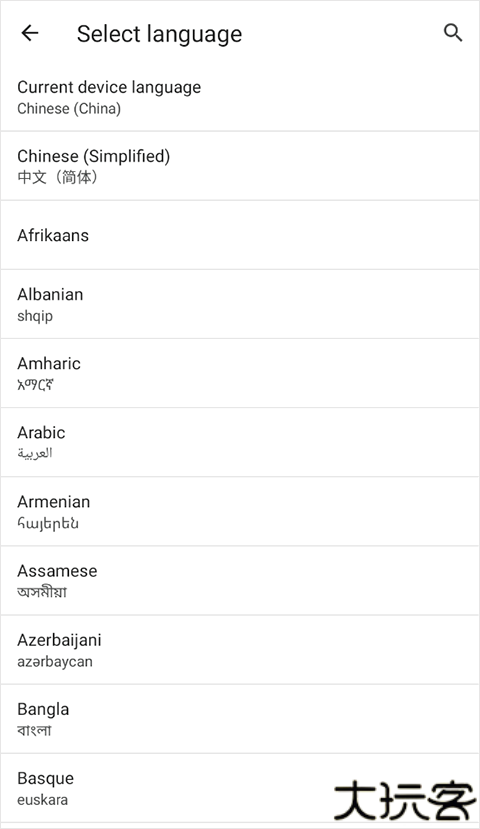The image size is (480, 829).
Task: Tap the euskara subtitle text
Action: tap(42, 799)
